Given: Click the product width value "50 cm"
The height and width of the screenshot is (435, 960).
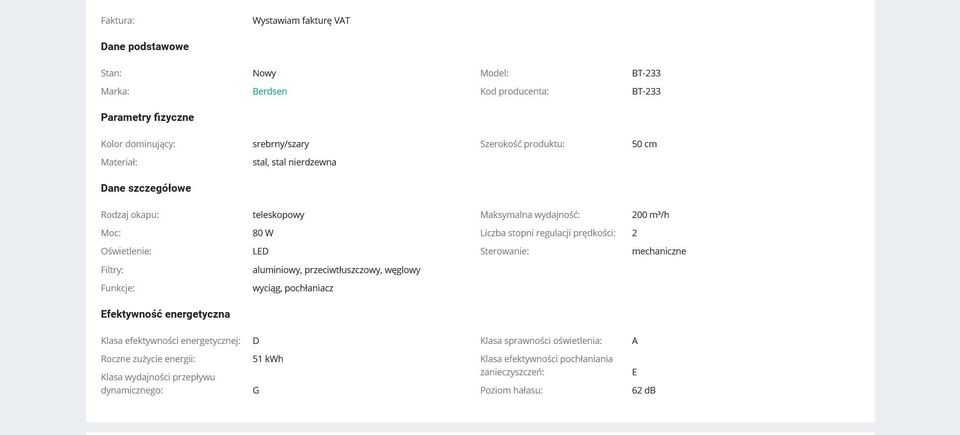Looking at the screenshot, I should [x=644, y=144].
